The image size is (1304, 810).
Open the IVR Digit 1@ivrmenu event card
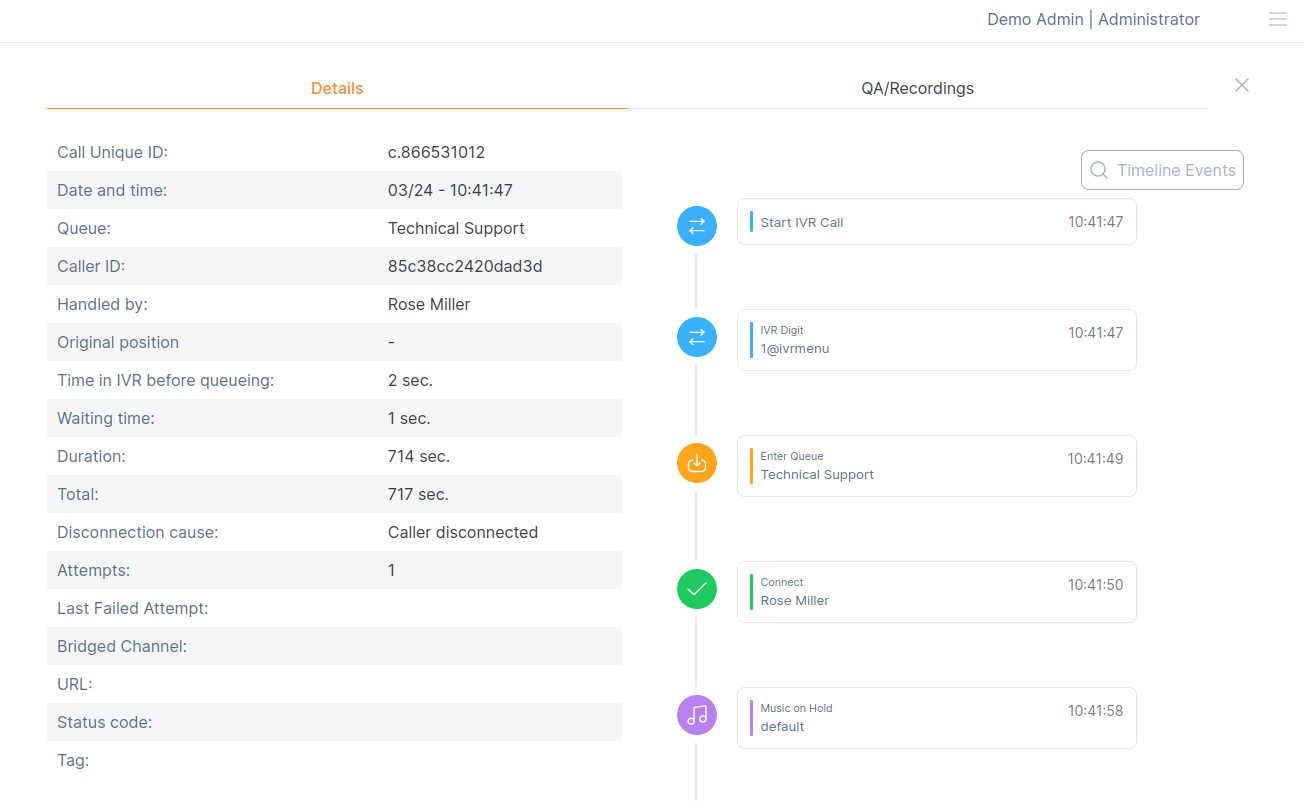936,340
